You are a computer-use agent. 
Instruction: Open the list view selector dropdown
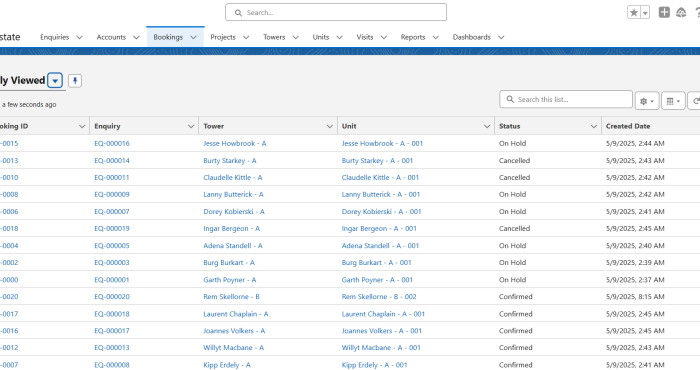tap(55, 81)
